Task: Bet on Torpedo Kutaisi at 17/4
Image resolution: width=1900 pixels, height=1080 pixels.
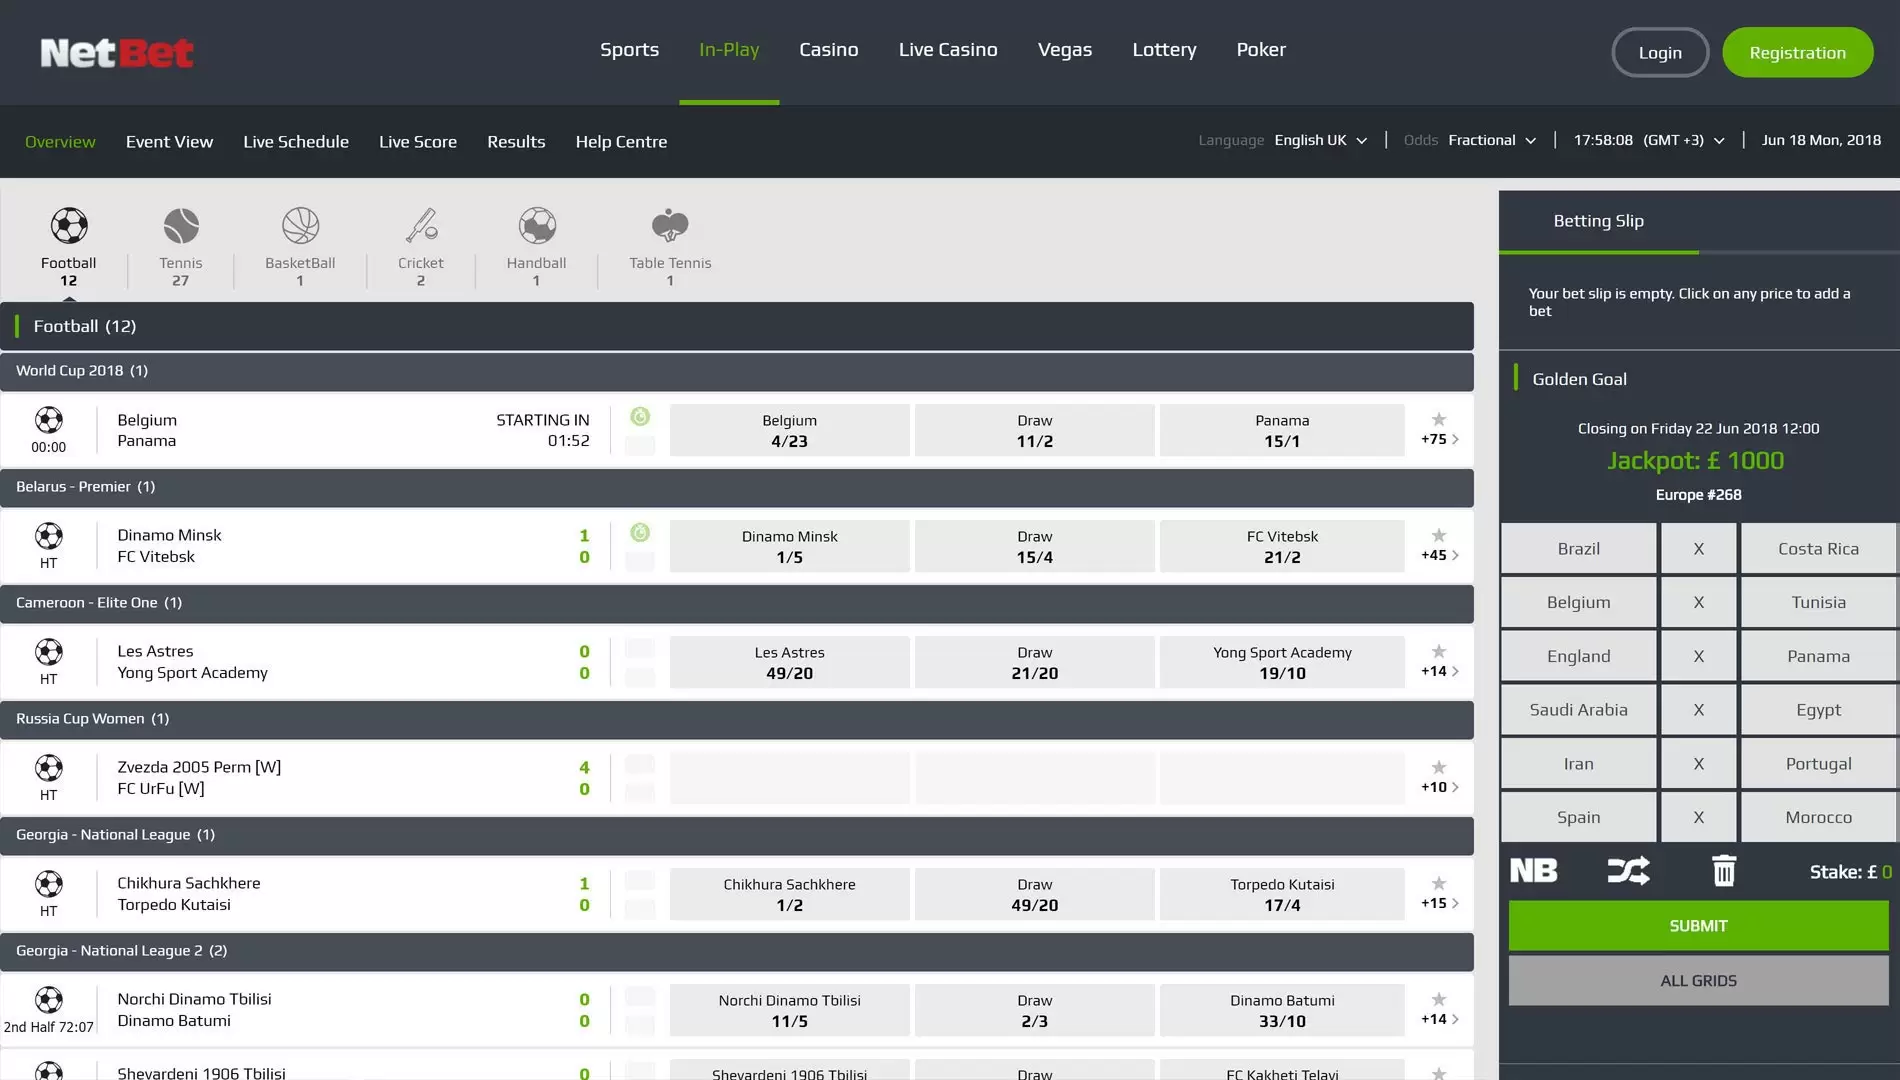Action: [1282, 894]
